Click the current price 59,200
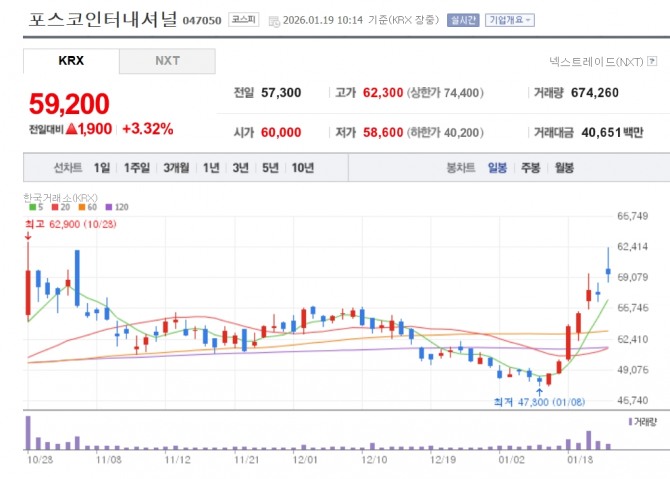The width and height of the screenshot is (670, 479). point(69,104)
